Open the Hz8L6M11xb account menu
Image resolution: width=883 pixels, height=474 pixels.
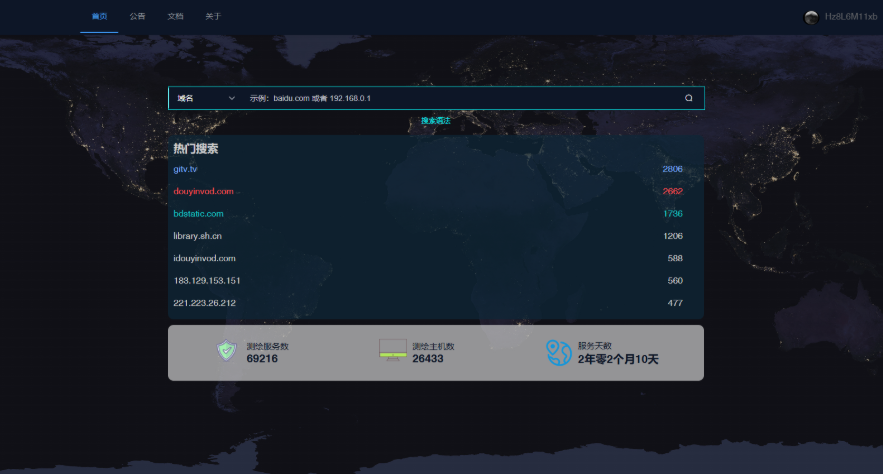pos(850,17)
